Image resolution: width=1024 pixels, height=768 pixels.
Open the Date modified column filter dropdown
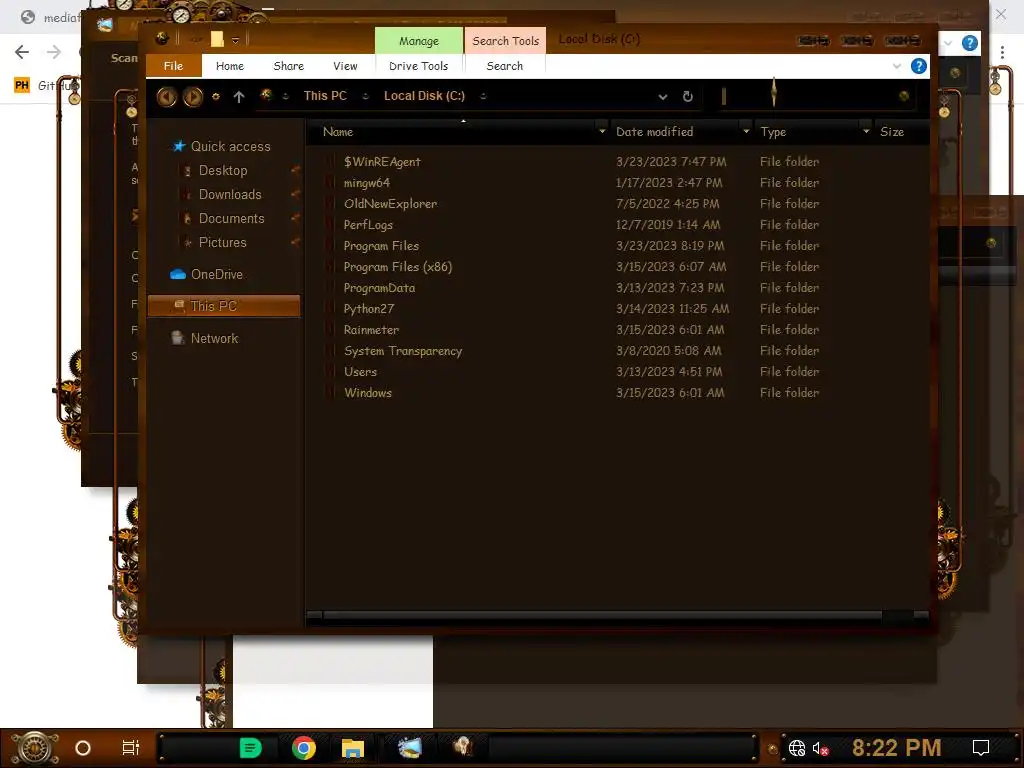tap(746, 131)
